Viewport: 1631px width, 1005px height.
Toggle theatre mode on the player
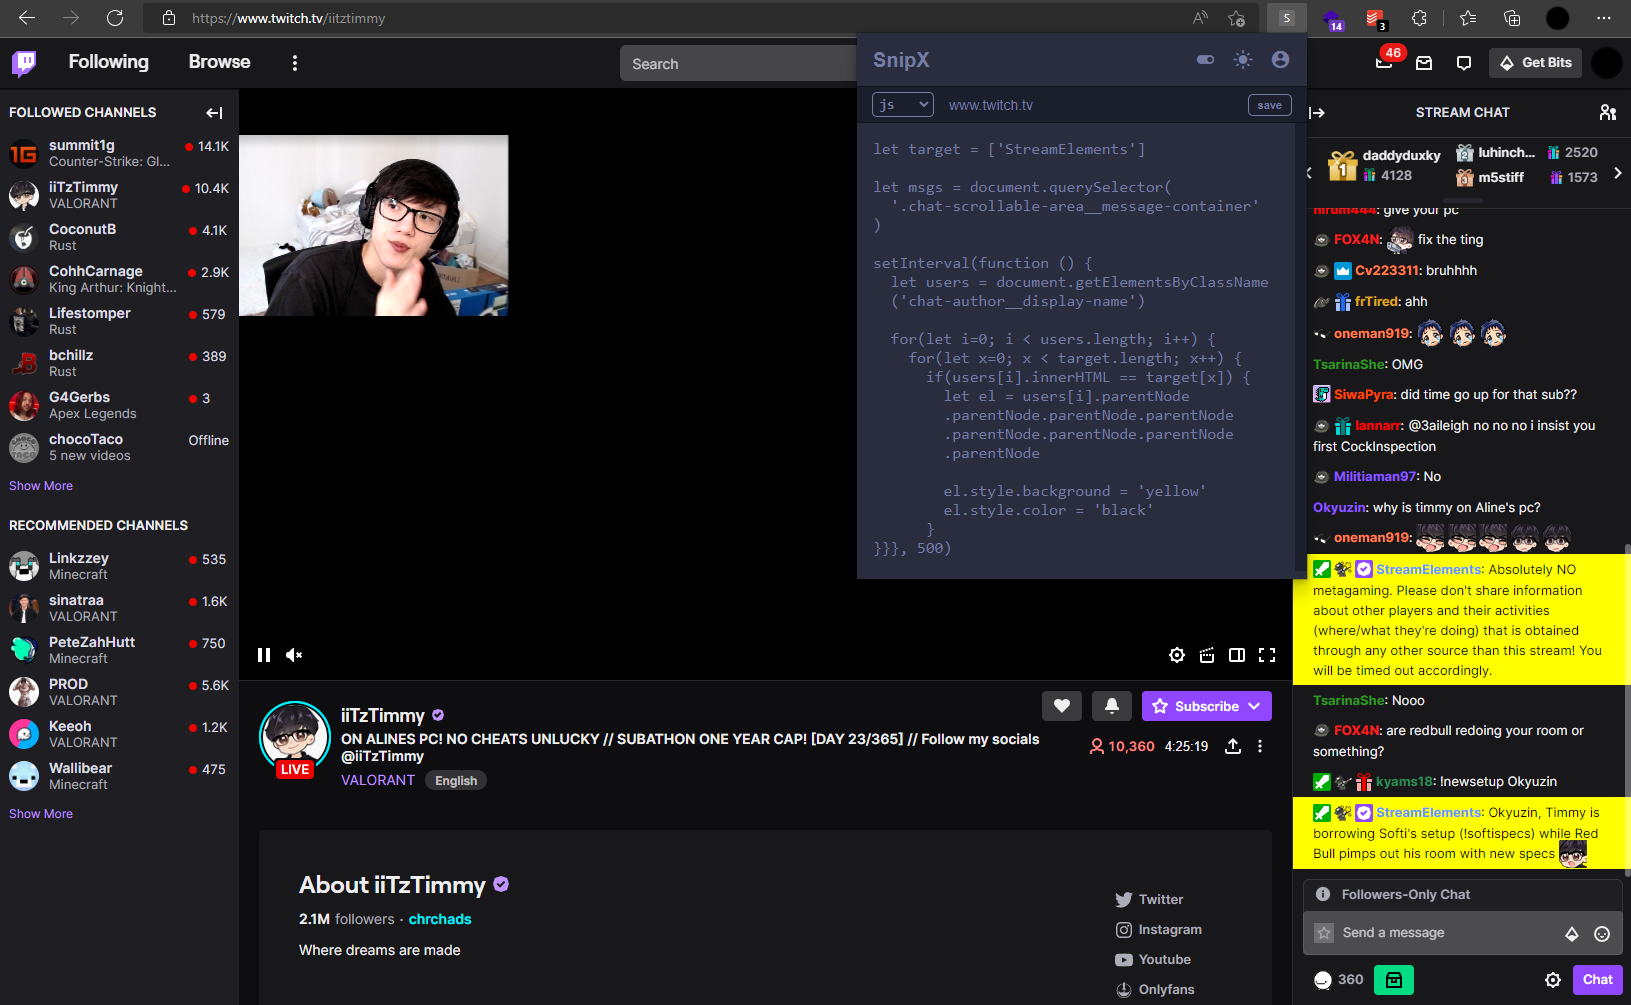(1237, 655)
